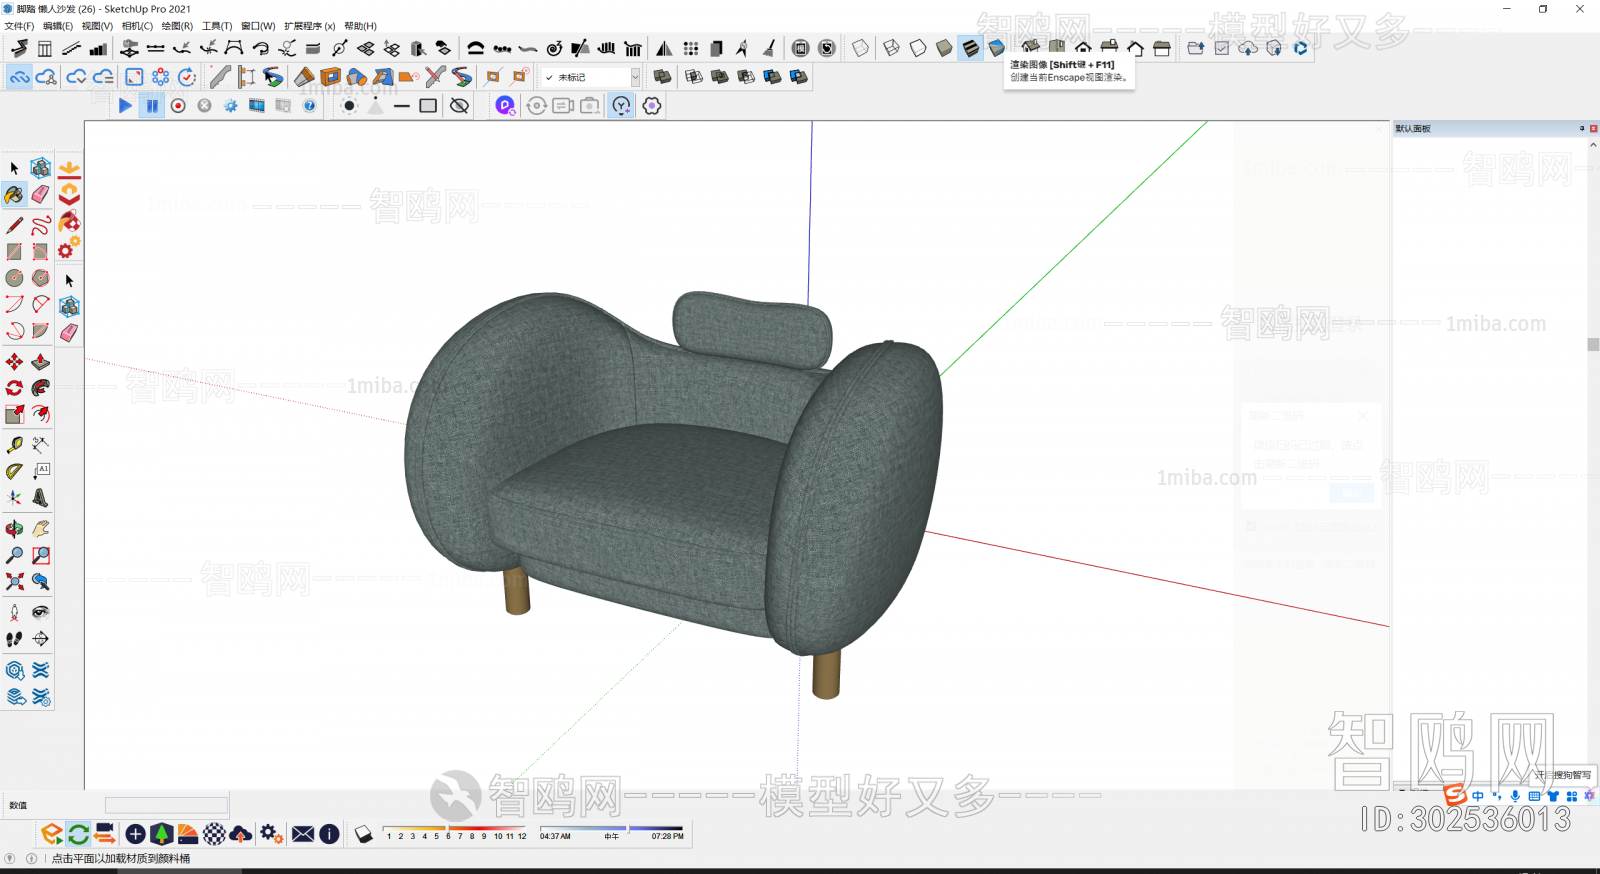The image size is (1600, 874).
Task: Select the Look Around eye tool
Action: (40, 612)
